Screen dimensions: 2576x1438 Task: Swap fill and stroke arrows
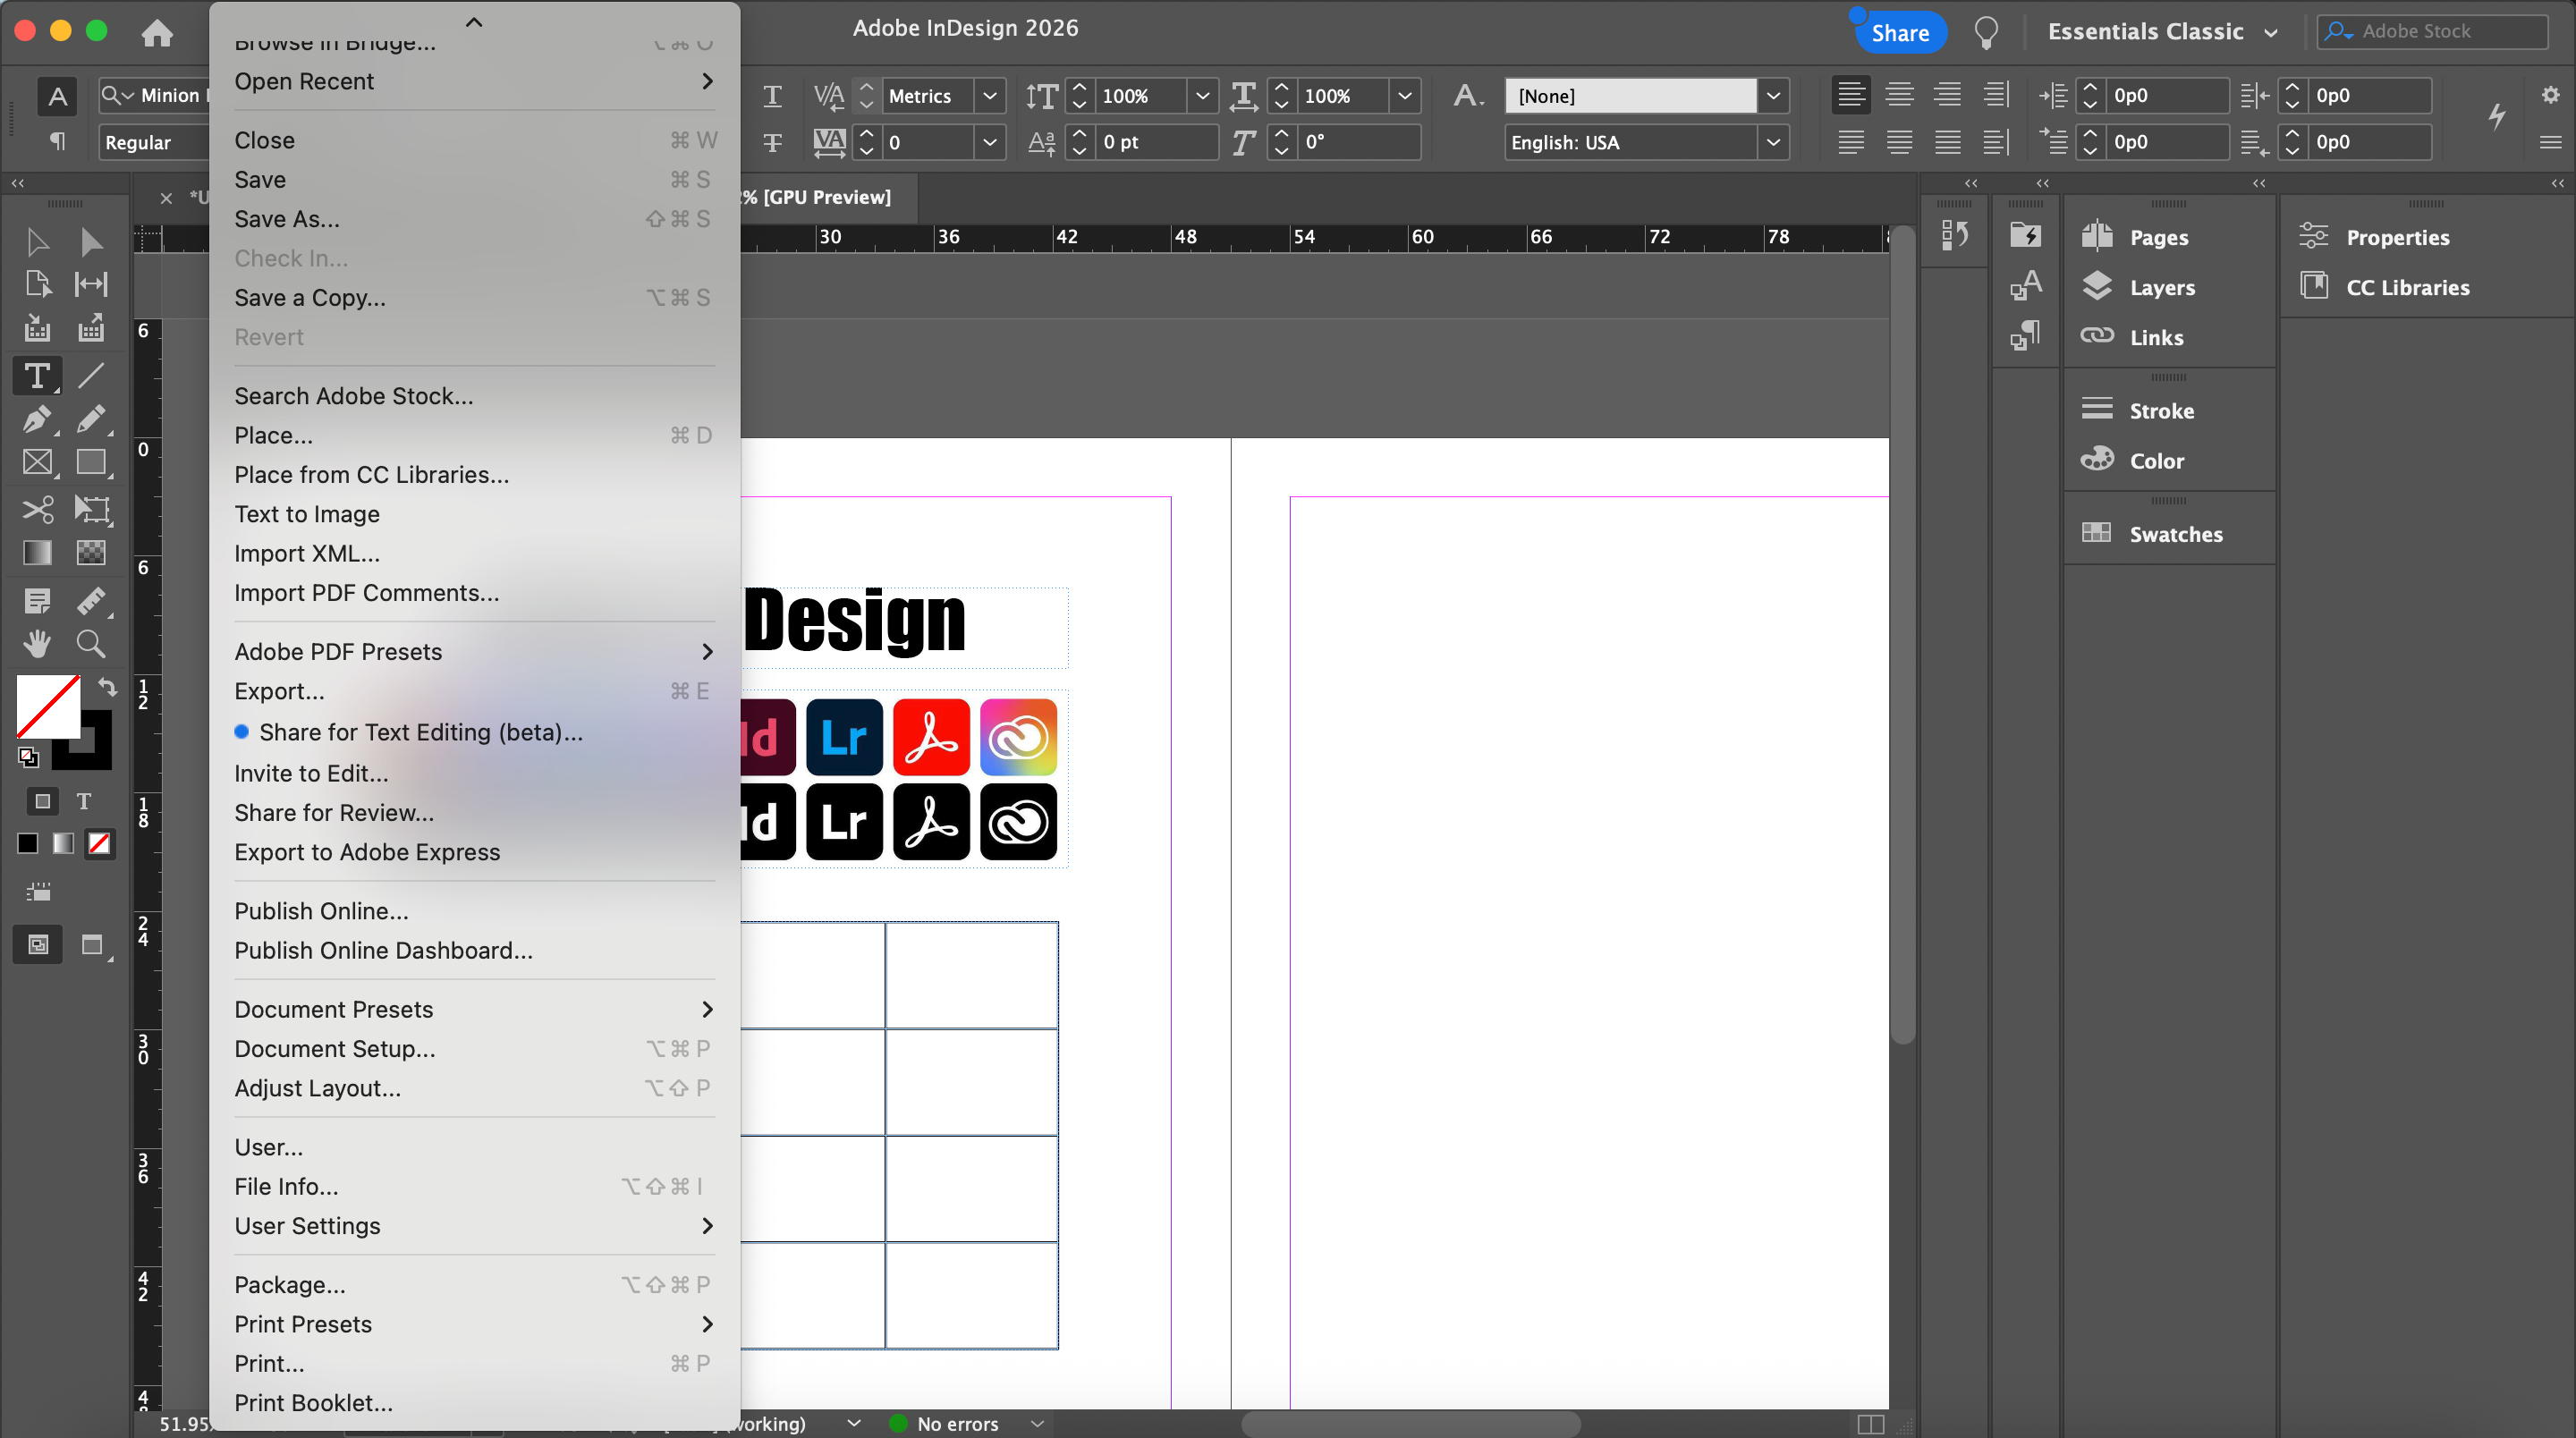point(107,687)
